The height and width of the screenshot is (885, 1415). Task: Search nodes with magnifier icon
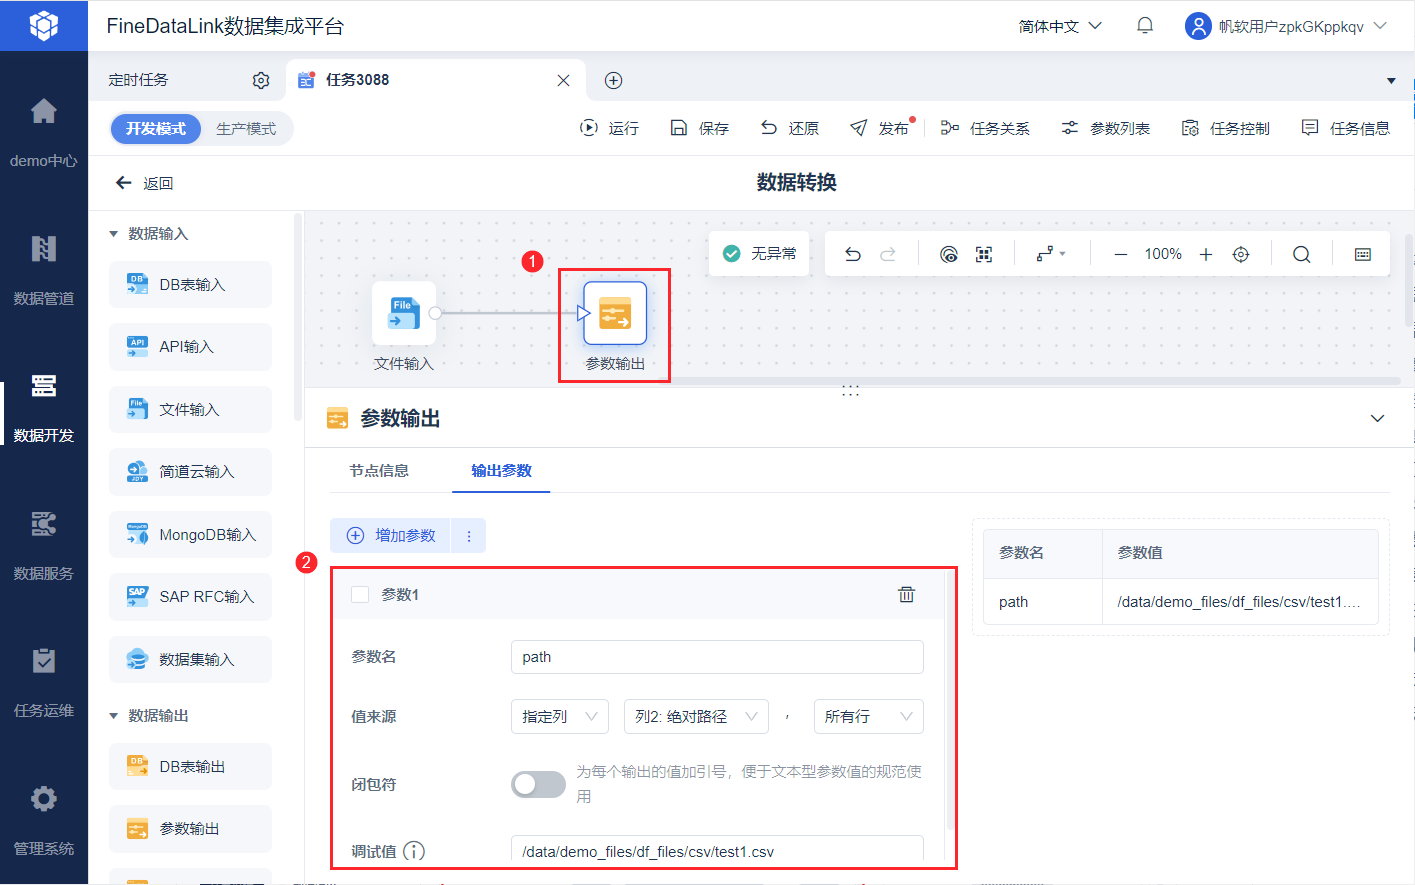[1301, 254]
